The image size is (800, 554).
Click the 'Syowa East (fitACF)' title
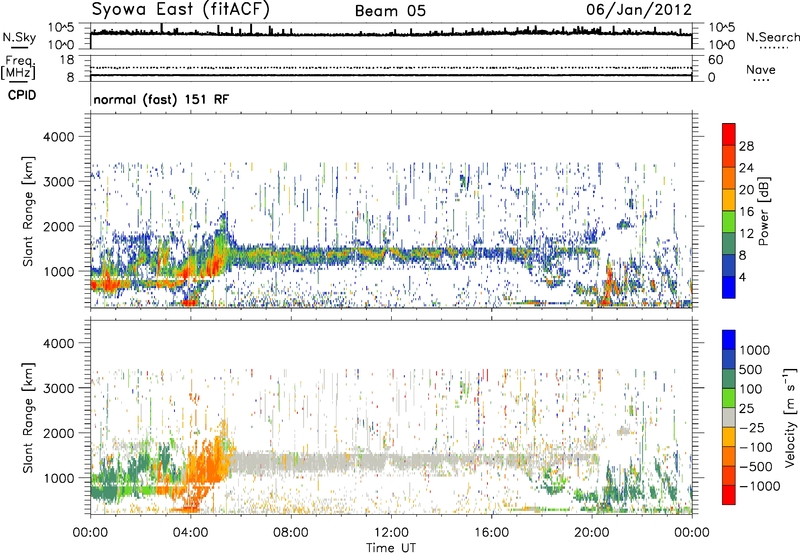180,9
